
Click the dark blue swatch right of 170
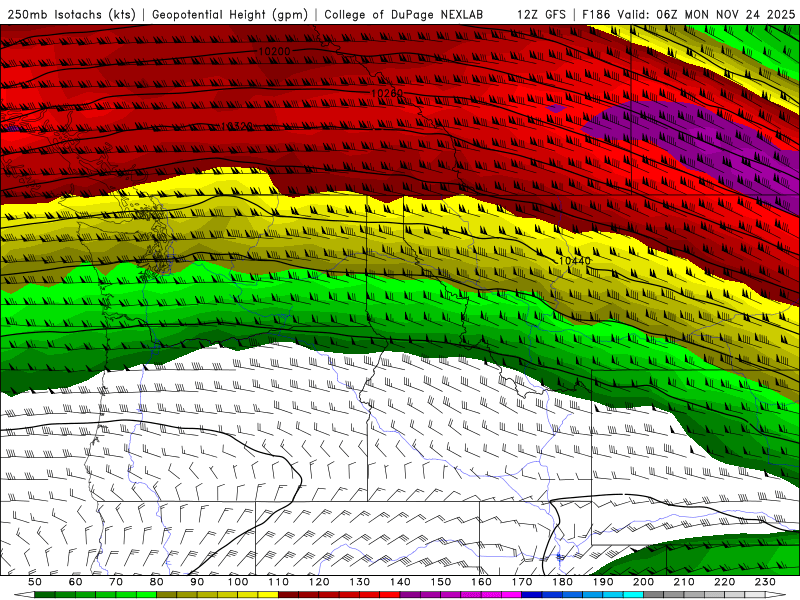coord(532,595)
